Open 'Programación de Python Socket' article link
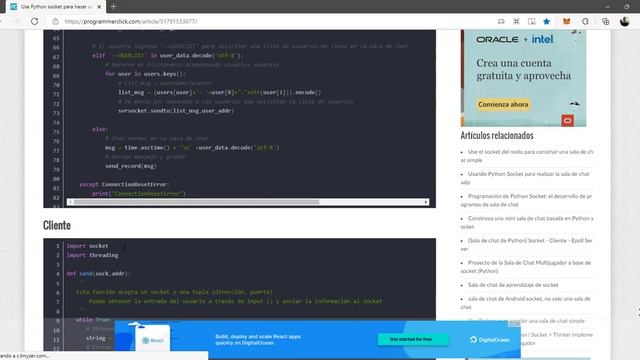640x360 pixels. tap(526, 200)
